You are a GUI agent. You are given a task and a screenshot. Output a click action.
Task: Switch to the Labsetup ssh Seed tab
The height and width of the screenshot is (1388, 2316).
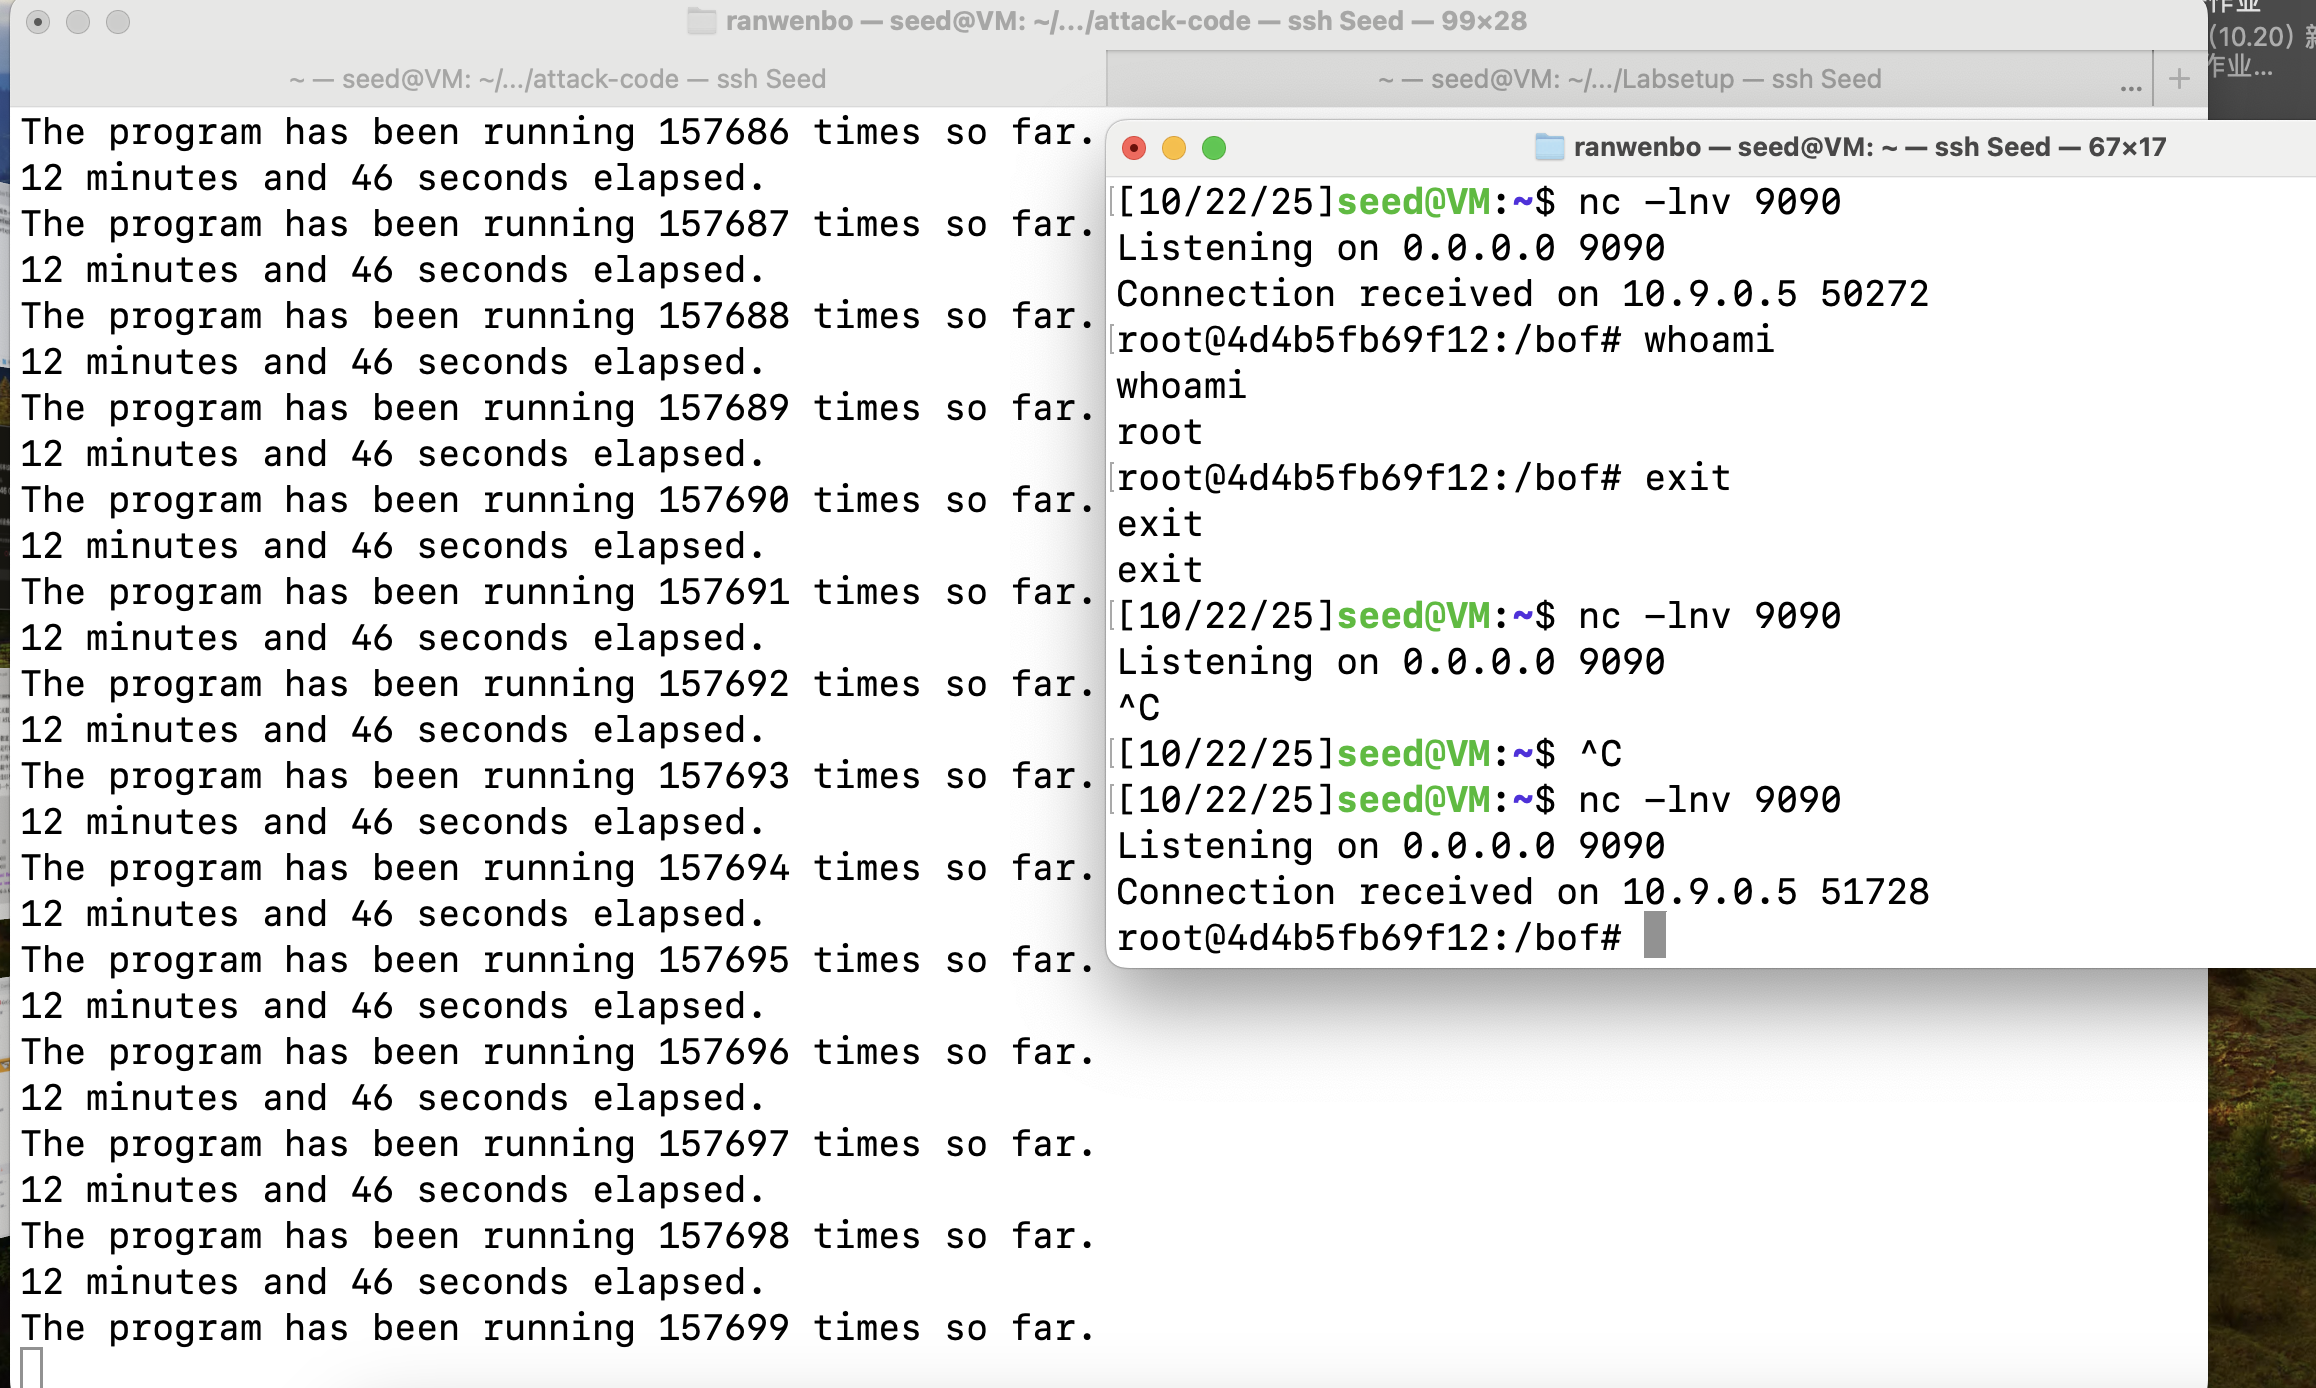click(x=1629, y=79)
